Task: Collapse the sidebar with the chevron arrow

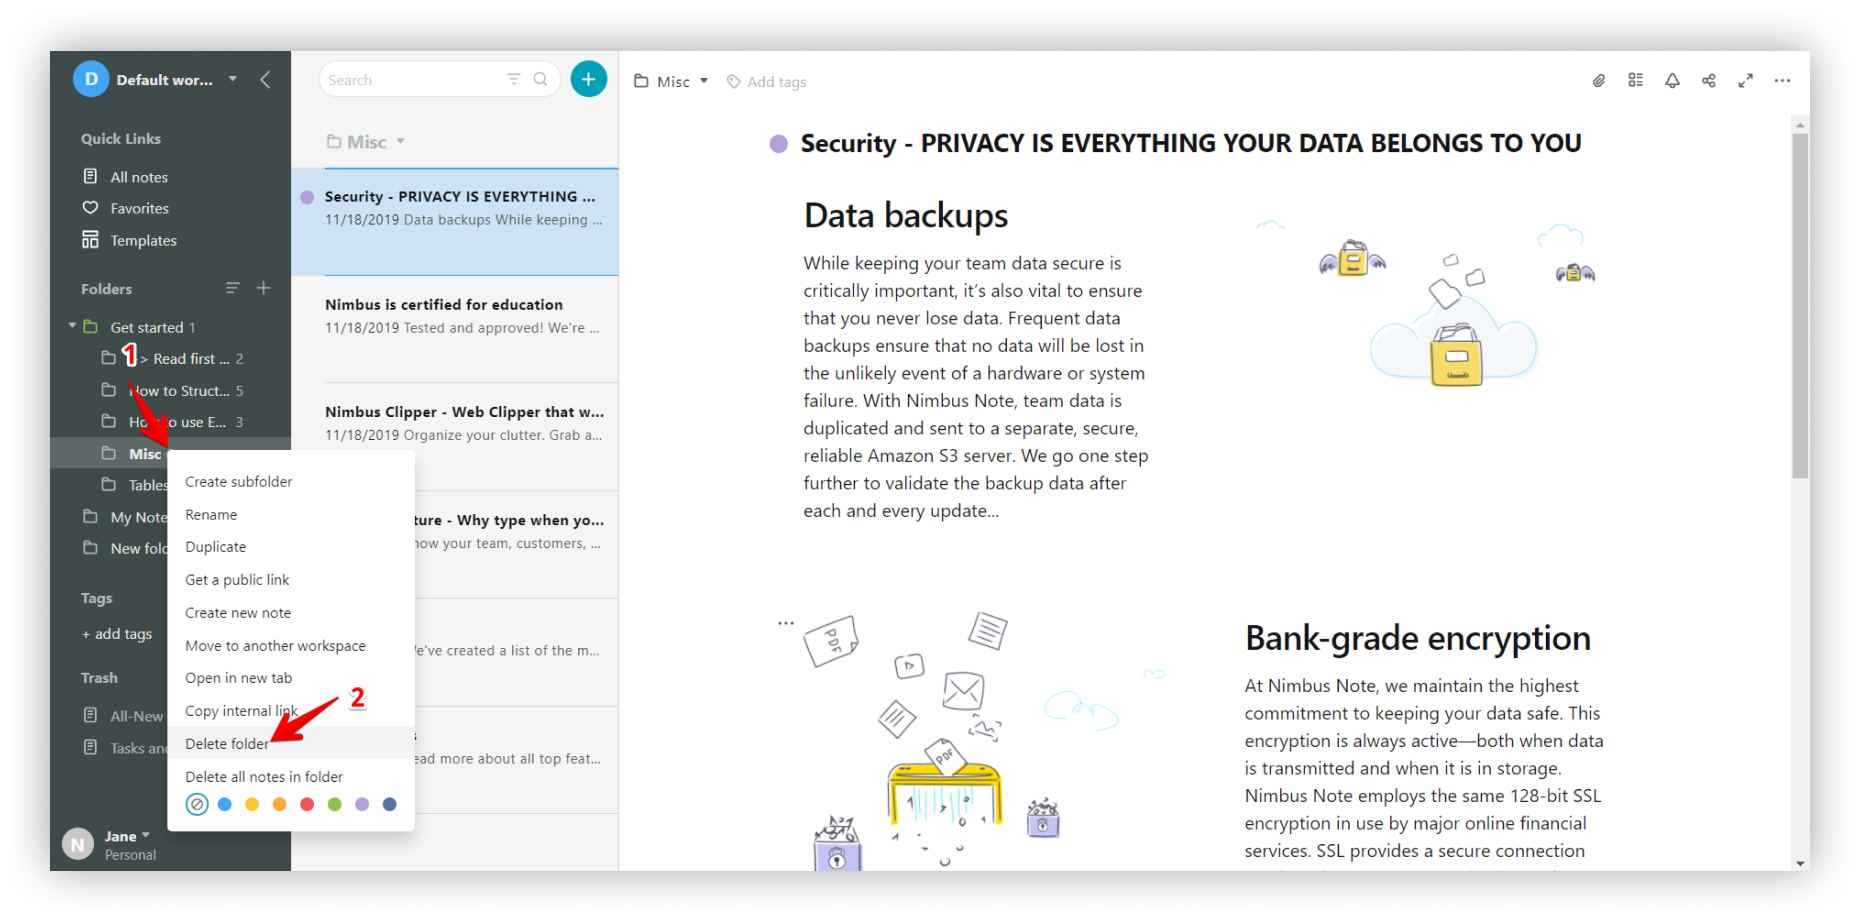Action: (265, 80)
